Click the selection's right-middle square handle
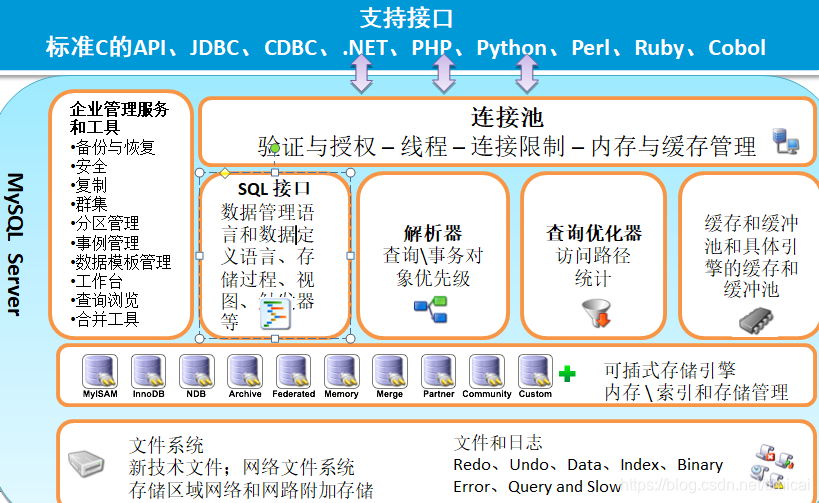This screenshot has width=819, height=503. [350, 255]
